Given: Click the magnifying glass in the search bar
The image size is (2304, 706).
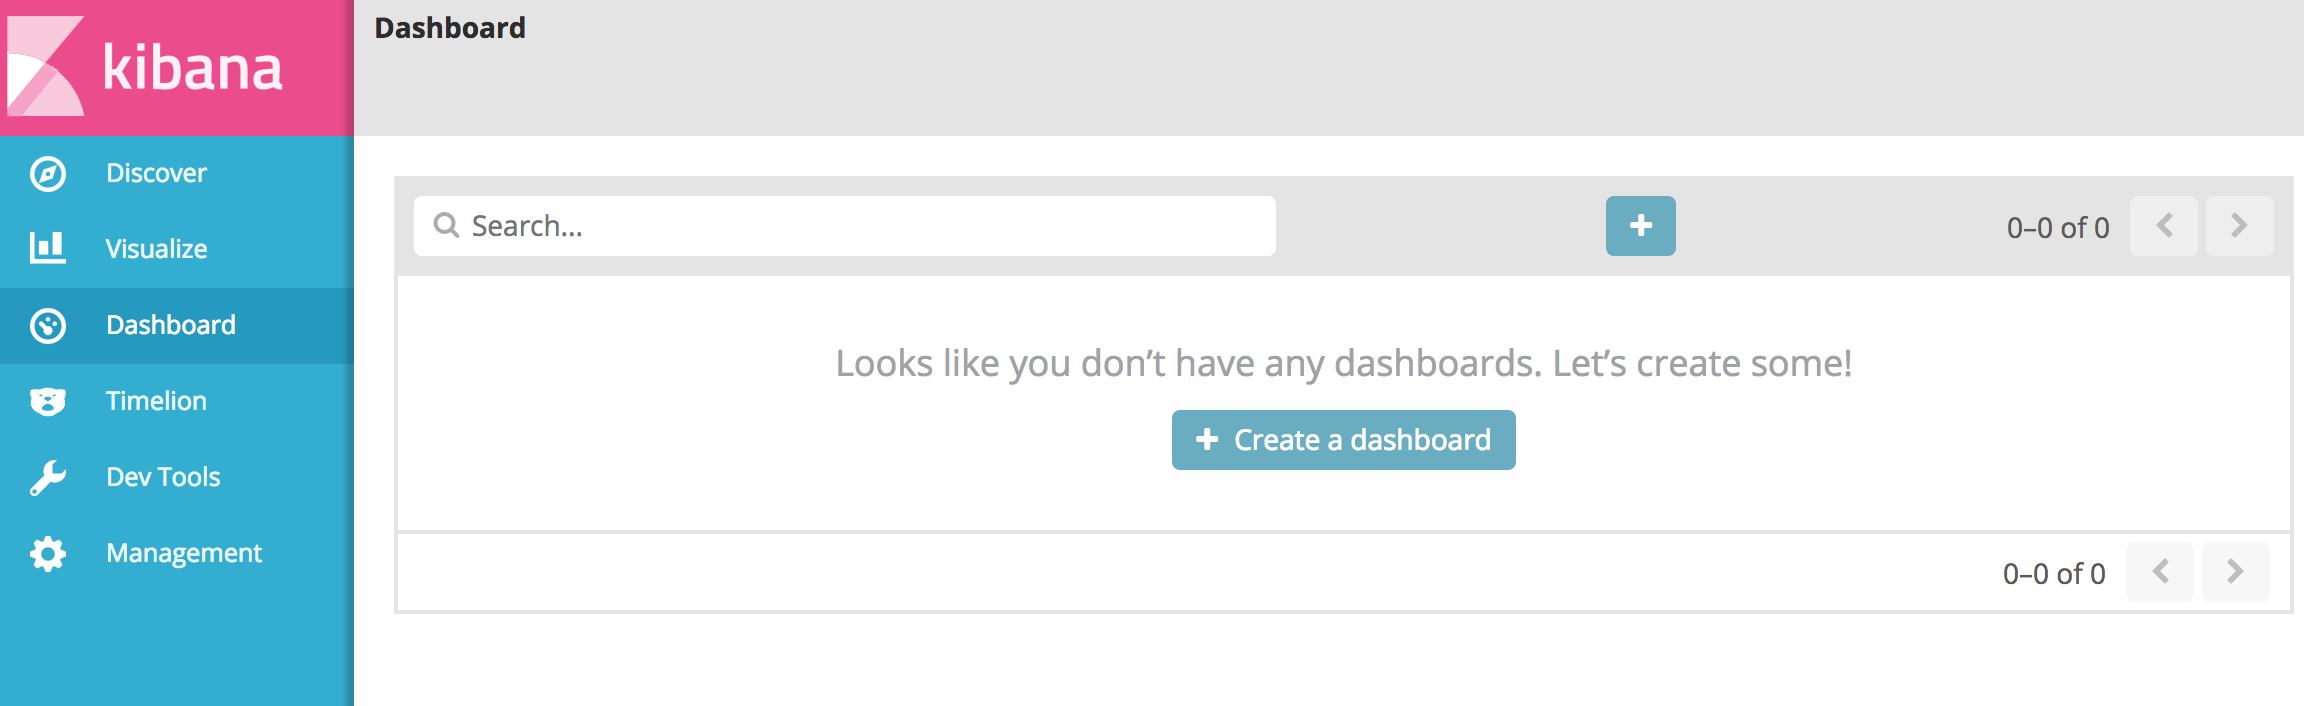Looking at the screenshot, I should click(447, 226).
